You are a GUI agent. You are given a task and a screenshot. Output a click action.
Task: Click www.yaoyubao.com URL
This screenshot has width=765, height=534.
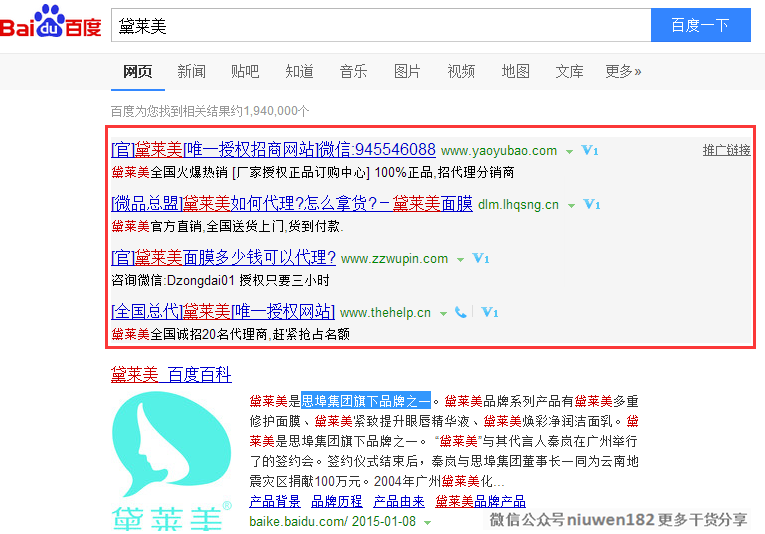click(x=499, y=151)
